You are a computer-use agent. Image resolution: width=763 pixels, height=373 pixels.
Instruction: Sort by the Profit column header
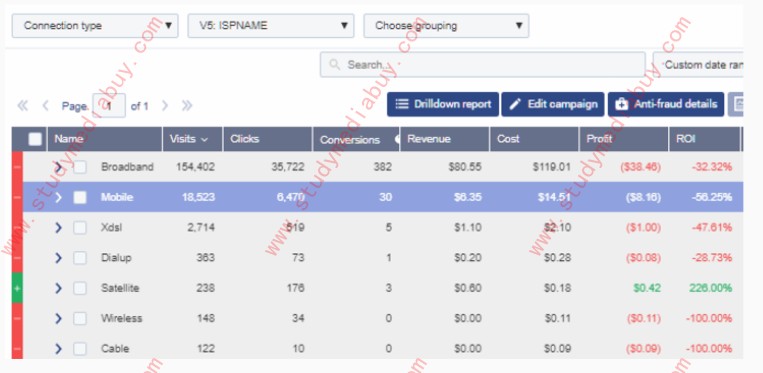624,139
